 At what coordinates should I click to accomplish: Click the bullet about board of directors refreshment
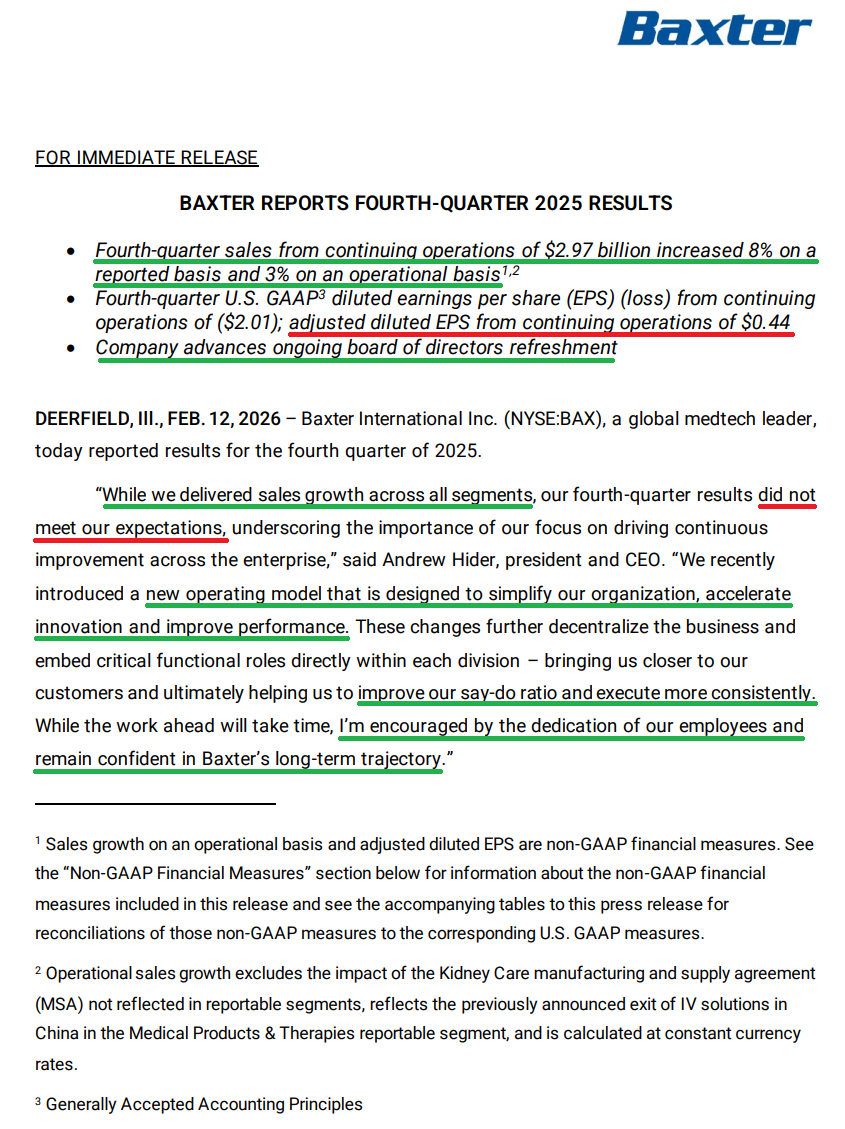click(x=356, y=348)
